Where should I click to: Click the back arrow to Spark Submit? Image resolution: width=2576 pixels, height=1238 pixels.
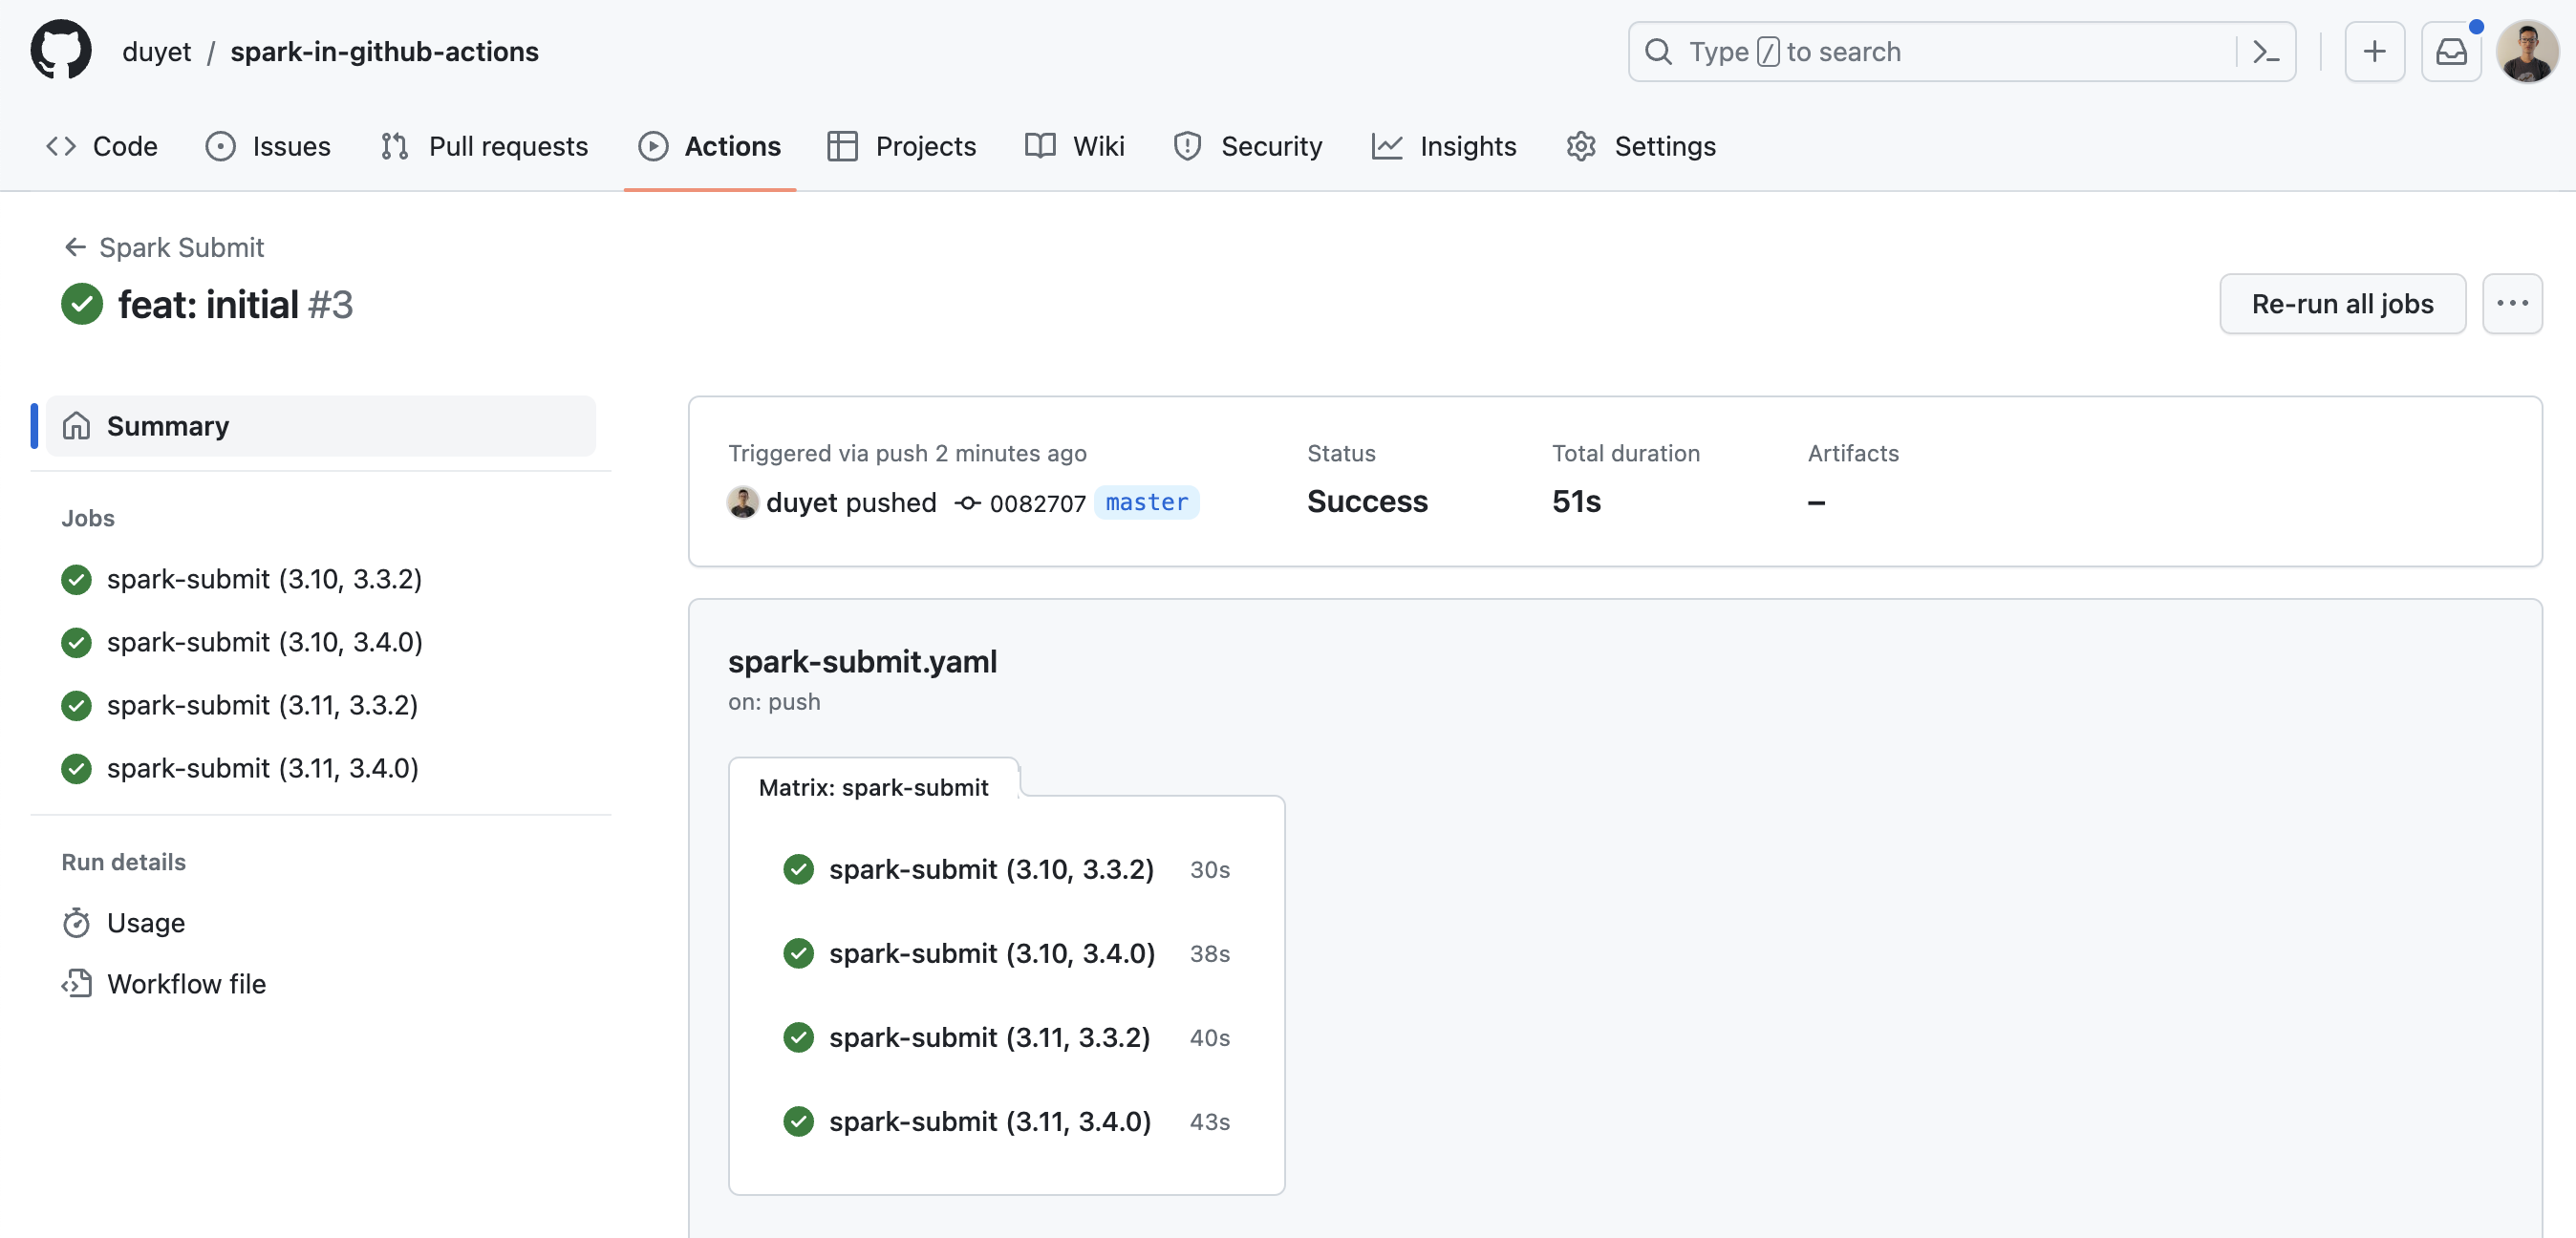tap(75, 247)
